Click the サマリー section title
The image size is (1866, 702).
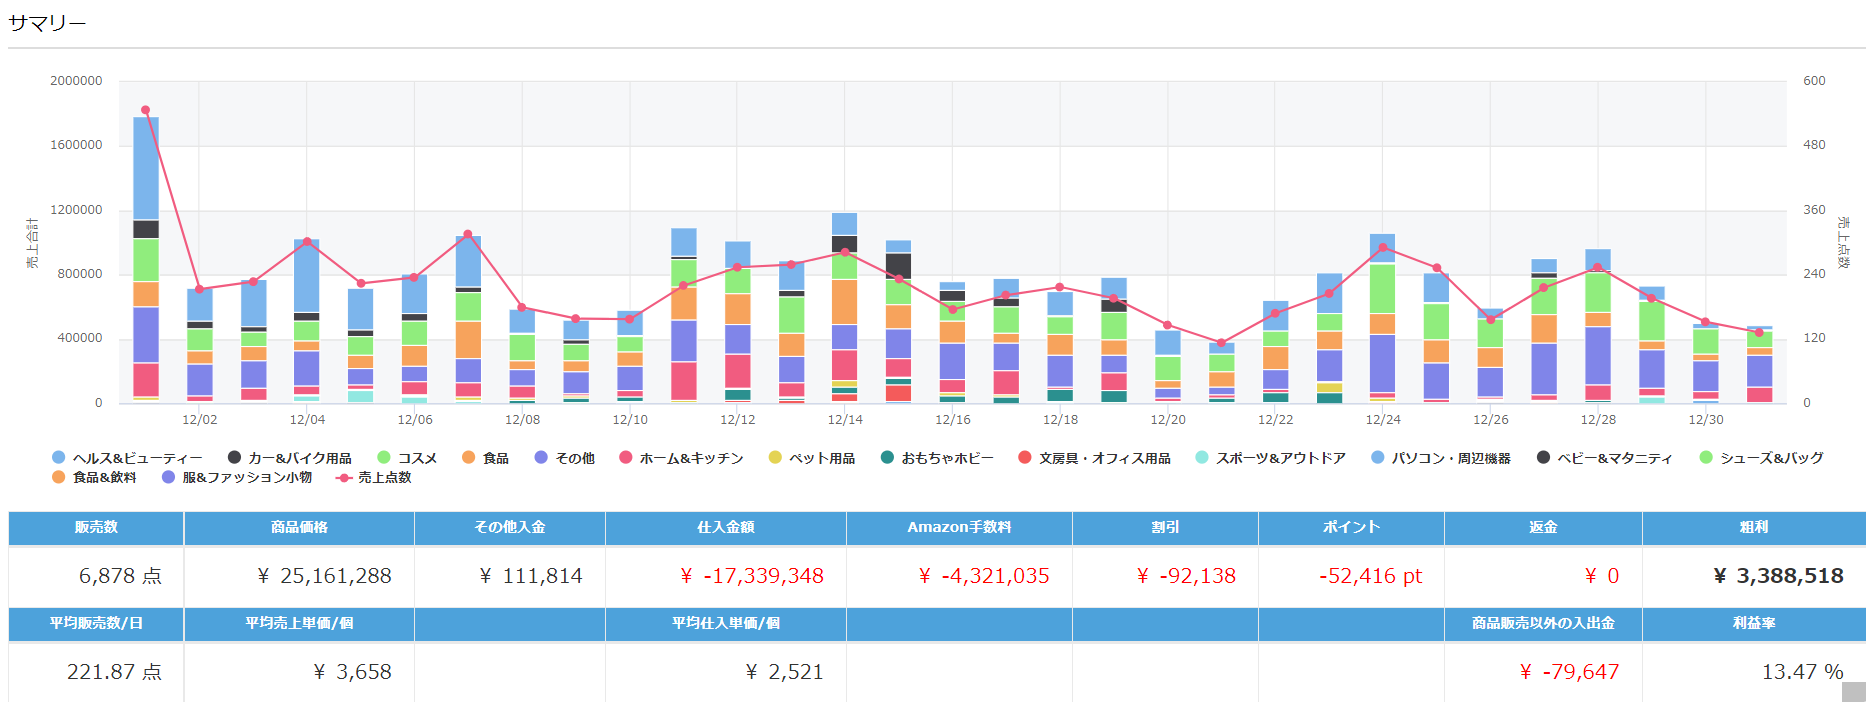click(47, 23)
